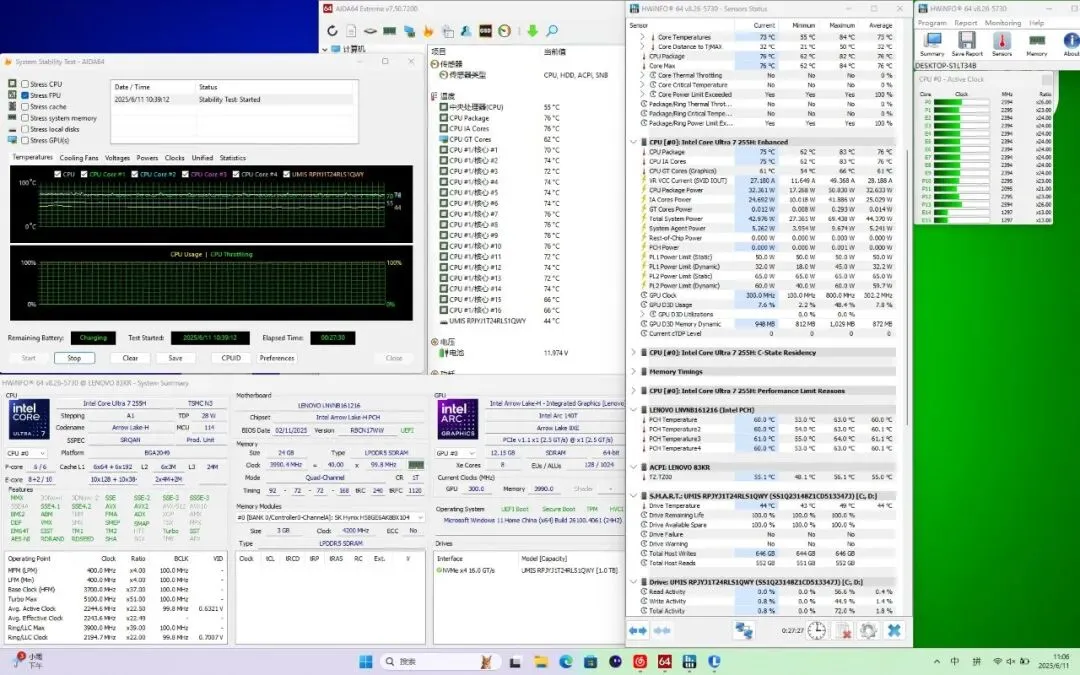Screen dimensions: 1080x675
Task: Expand the Core Temperatures sensor row
Action: point(642,37)
